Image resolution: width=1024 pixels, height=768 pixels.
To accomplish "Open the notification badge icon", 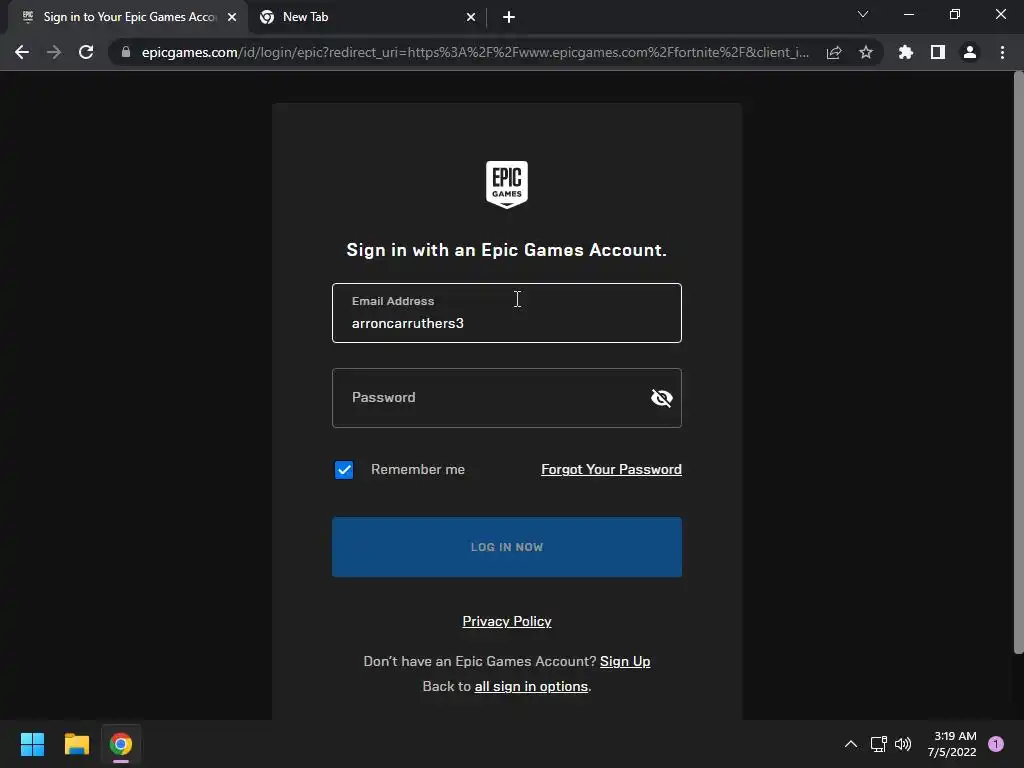I will pos(996,744).
